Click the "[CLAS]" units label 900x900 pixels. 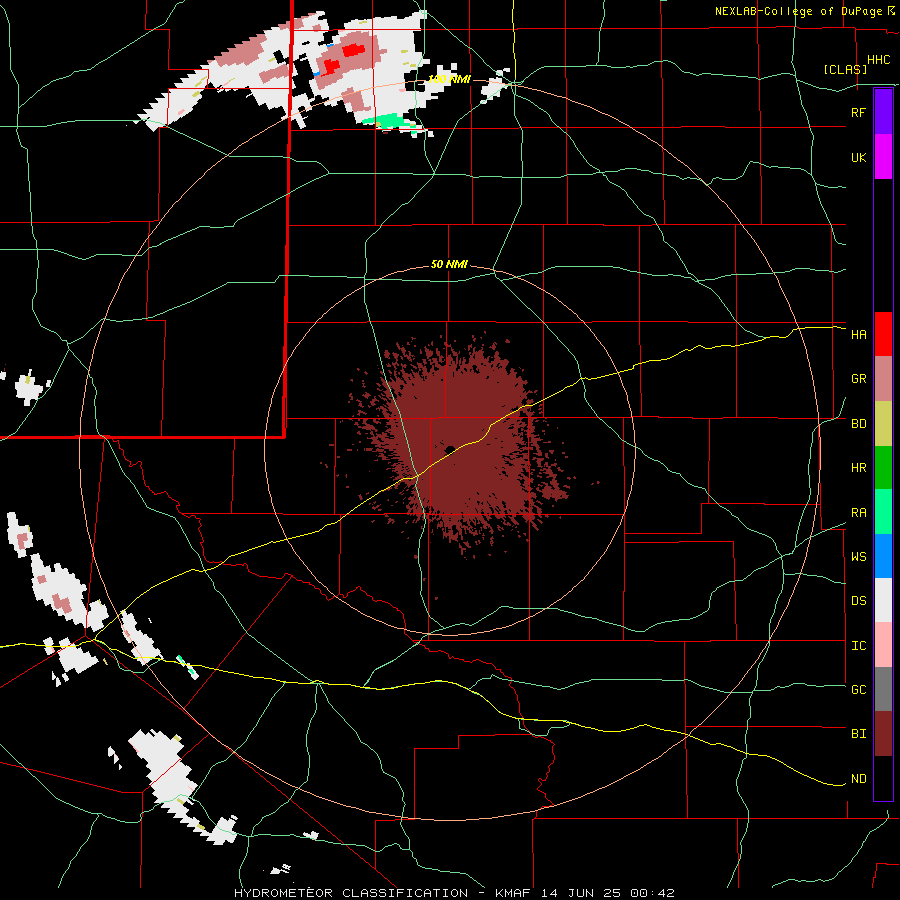coord(845,69)
